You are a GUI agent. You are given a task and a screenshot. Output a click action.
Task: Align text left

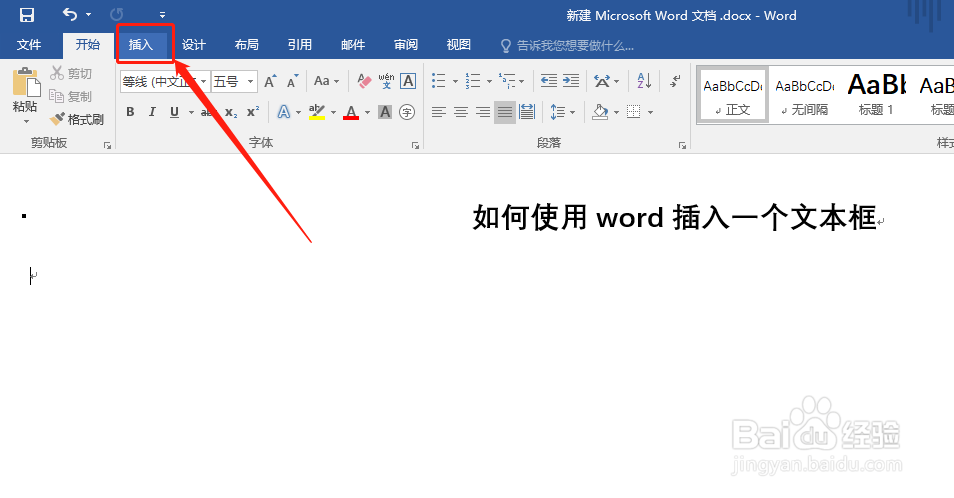pyautogui.click(x=439, y=112)
